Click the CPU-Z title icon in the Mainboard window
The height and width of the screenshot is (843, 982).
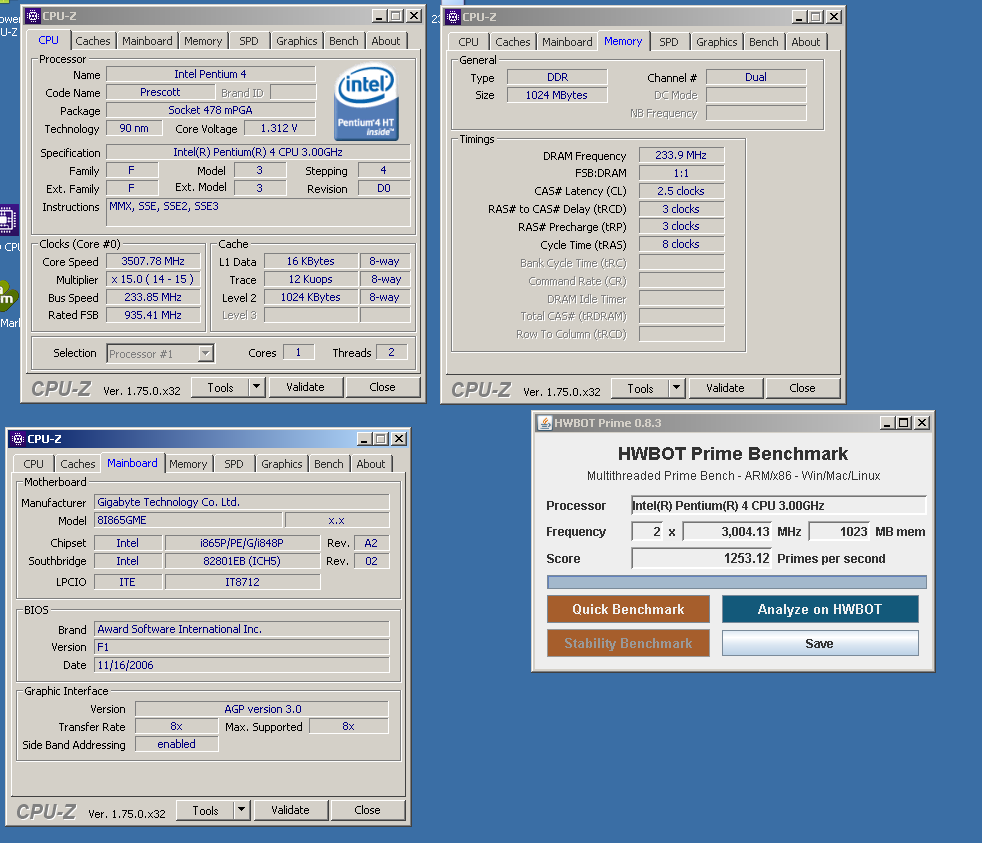[x=18, y=438]
